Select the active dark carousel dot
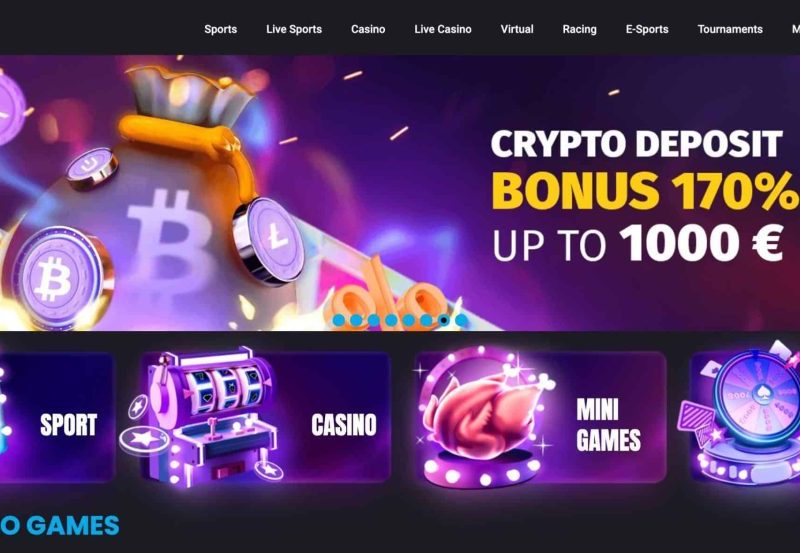This screenshot has height=553, width=800. pos(444,320)
